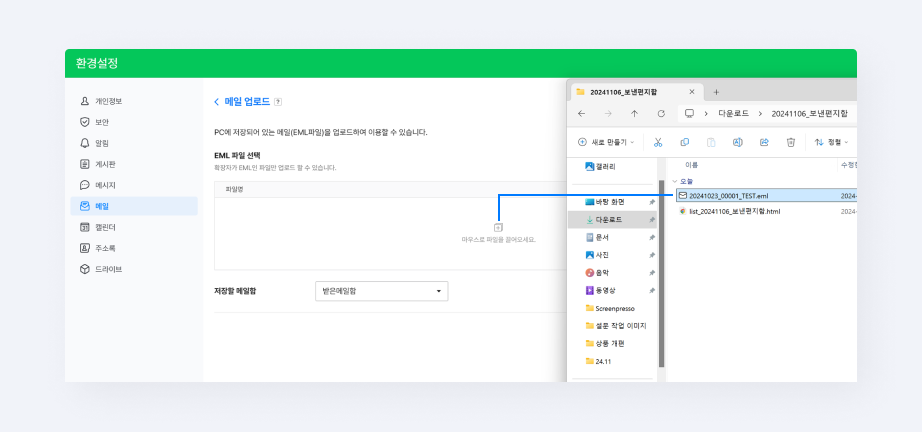This screenshot has width=922, height=432.
Task: Click Rename icon in Explorer toolbar
Action: click(x=737, y=142)
